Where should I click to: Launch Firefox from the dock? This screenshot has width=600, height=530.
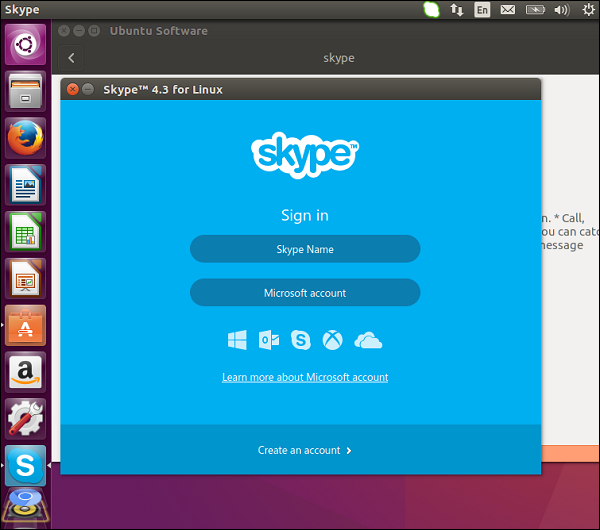tap(25, 138)
